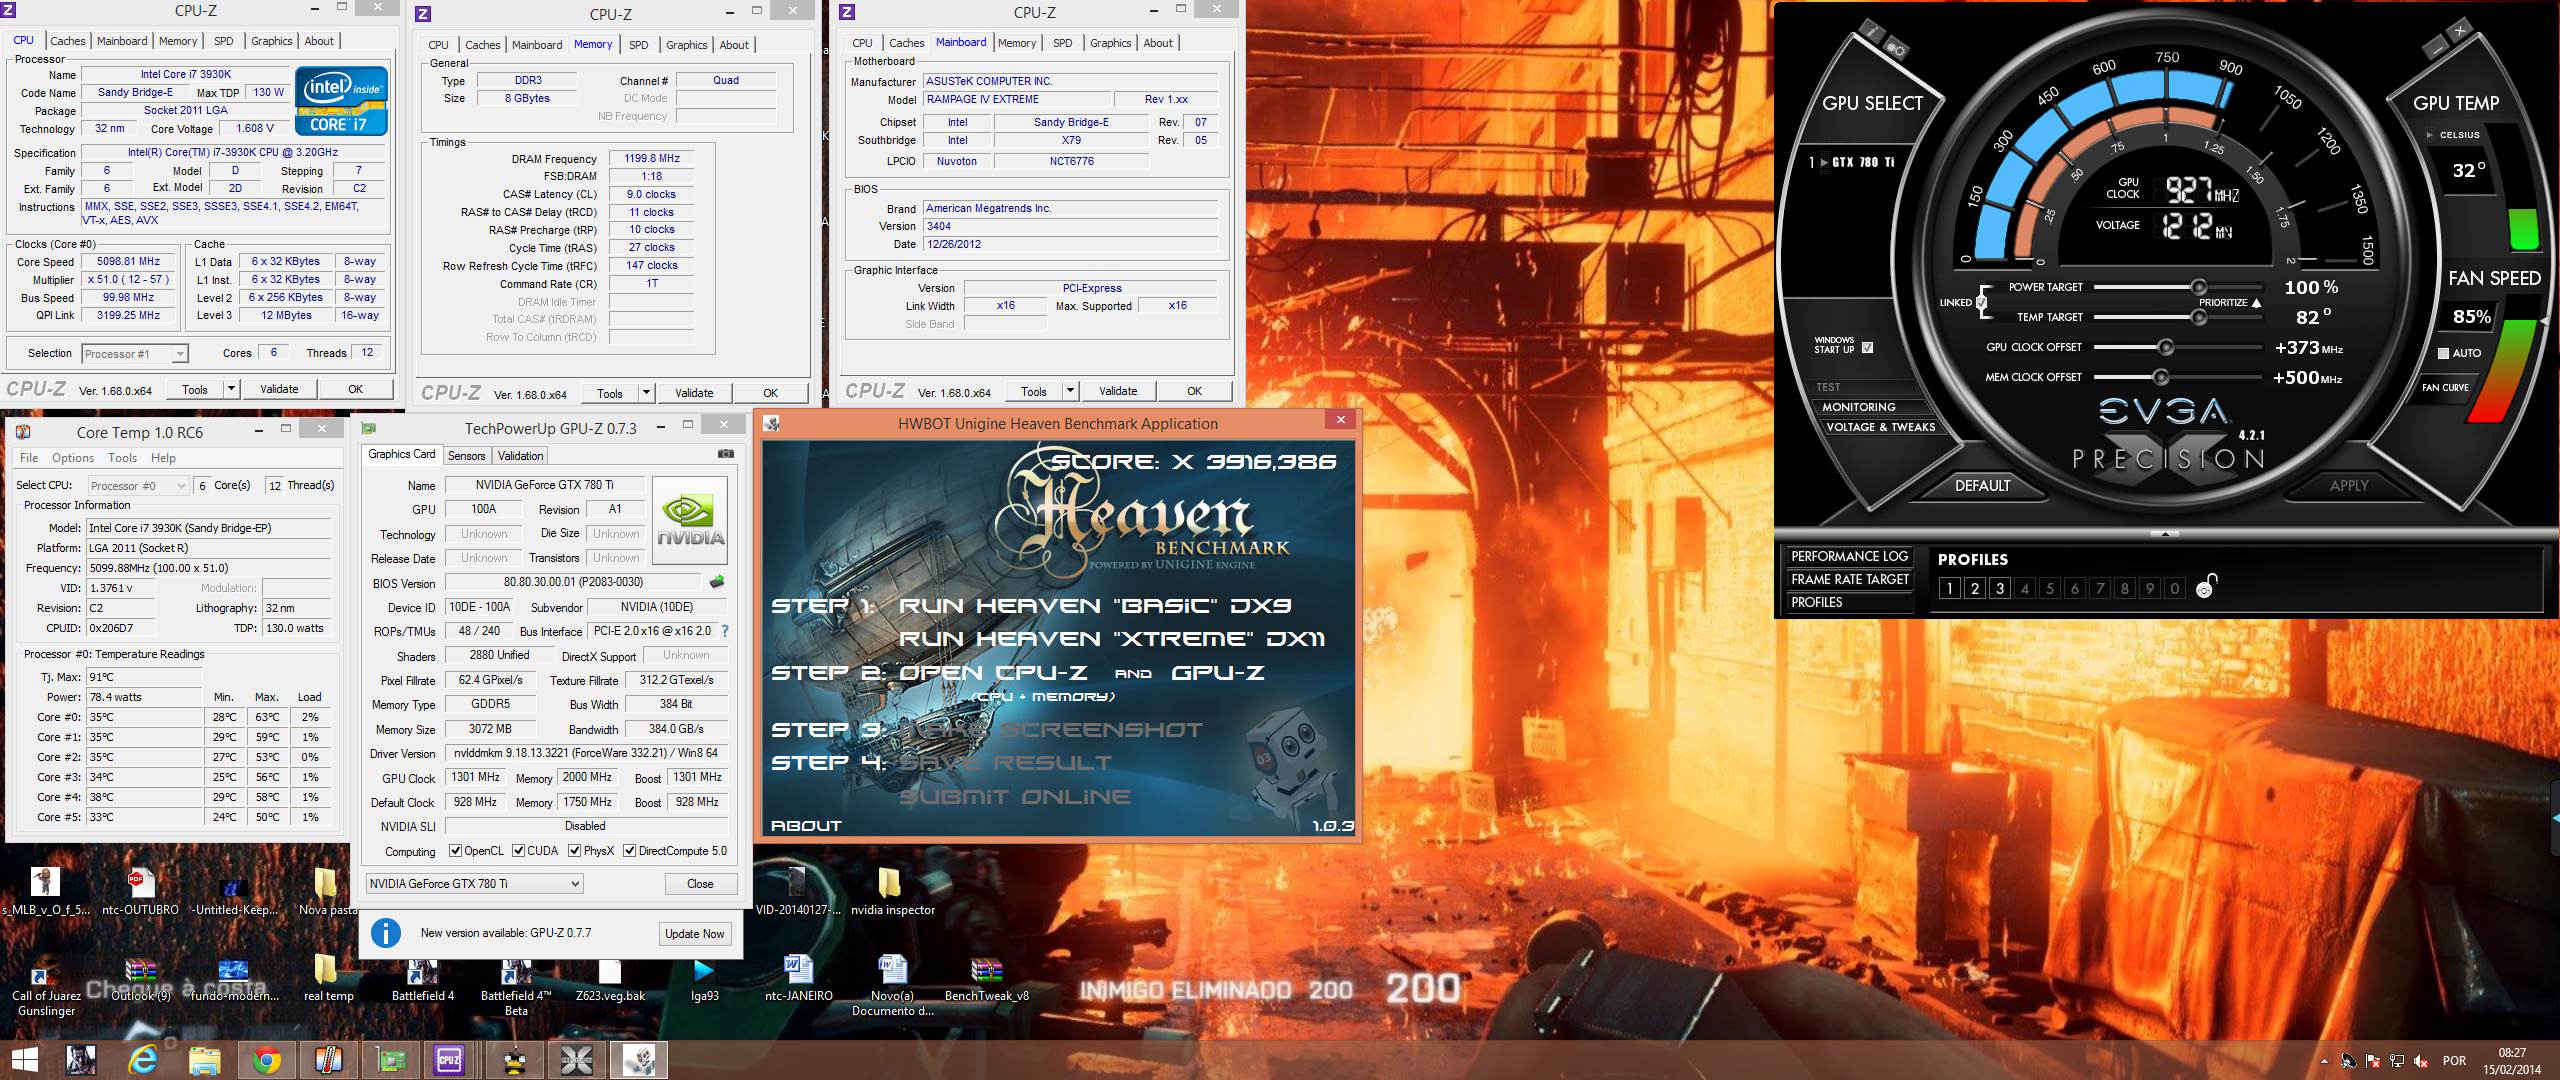Open FAN CURVE settings
2560x1080 pixels.
coord(2445,388)
